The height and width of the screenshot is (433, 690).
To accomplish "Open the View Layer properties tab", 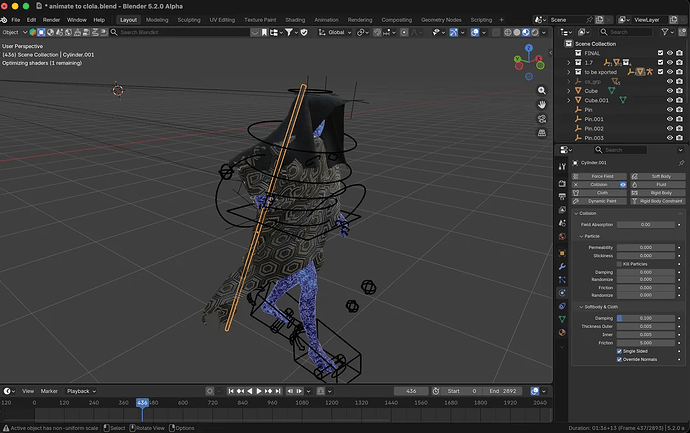I will tap(562, 210).
